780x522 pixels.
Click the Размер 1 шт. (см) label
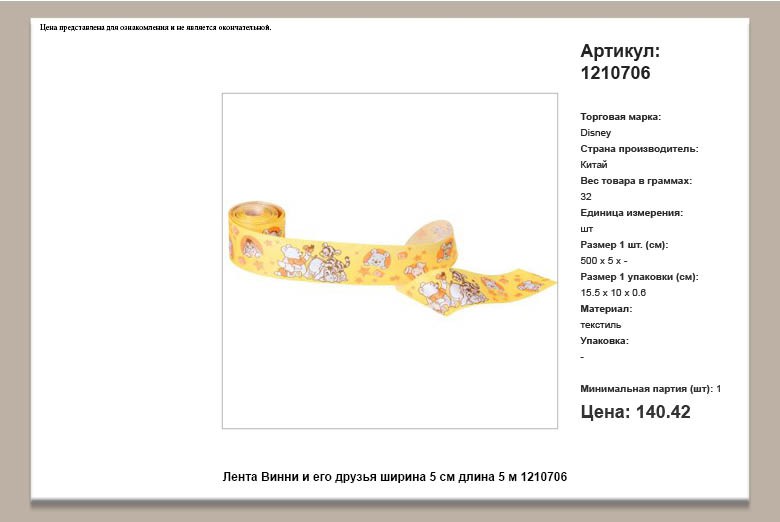click(624, 245)
